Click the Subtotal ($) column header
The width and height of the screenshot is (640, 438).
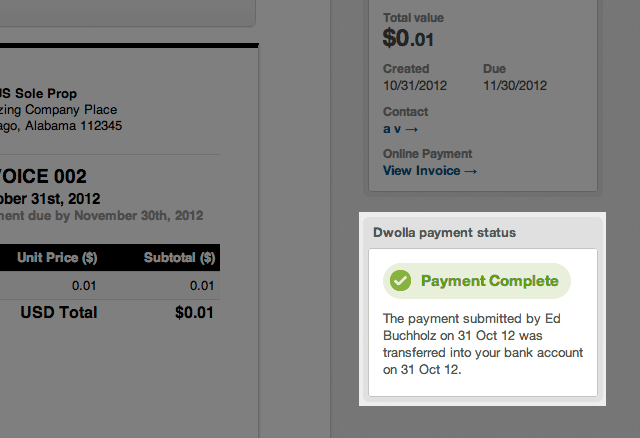point(179,258)
